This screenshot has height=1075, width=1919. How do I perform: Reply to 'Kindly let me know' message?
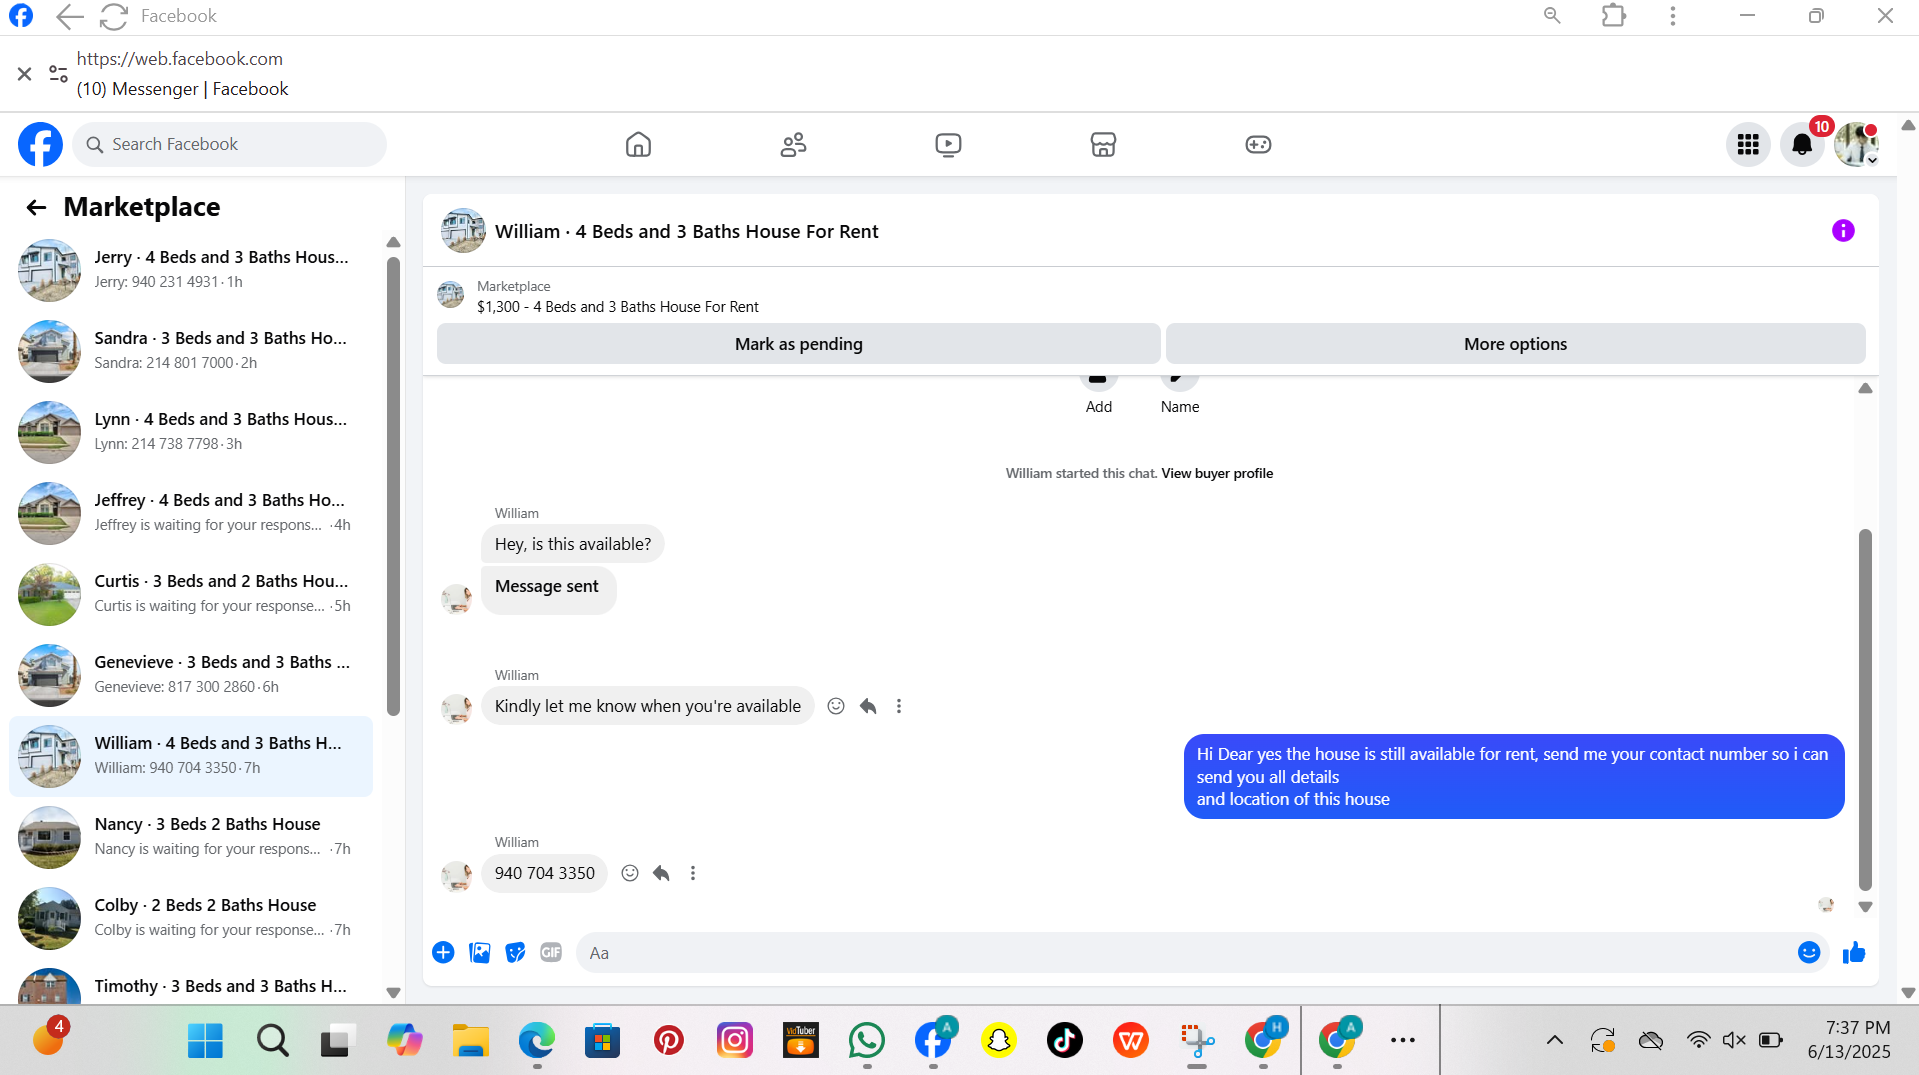(868, 706)
